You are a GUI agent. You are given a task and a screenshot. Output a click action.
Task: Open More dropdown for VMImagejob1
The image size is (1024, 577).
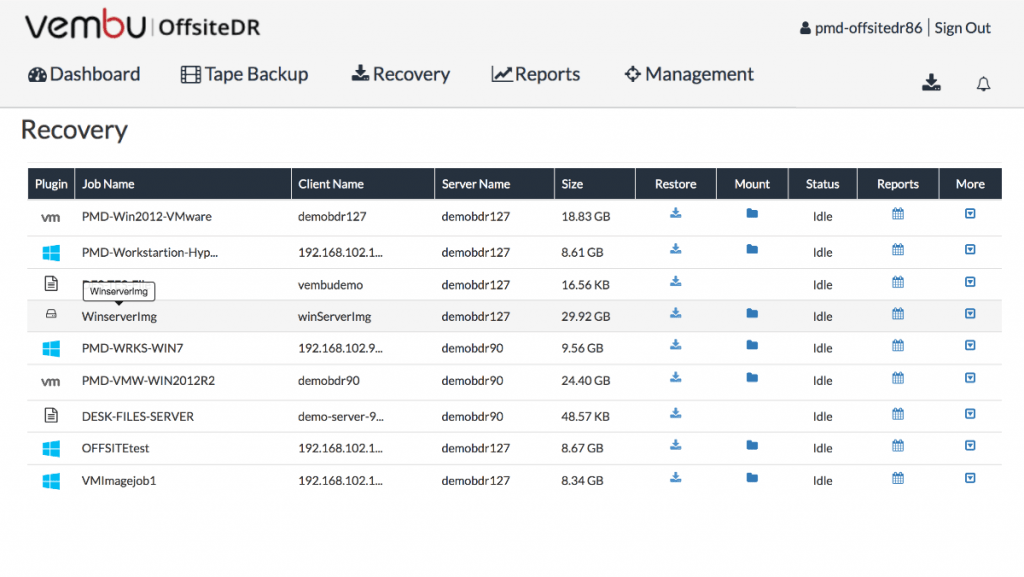point(970,479)
